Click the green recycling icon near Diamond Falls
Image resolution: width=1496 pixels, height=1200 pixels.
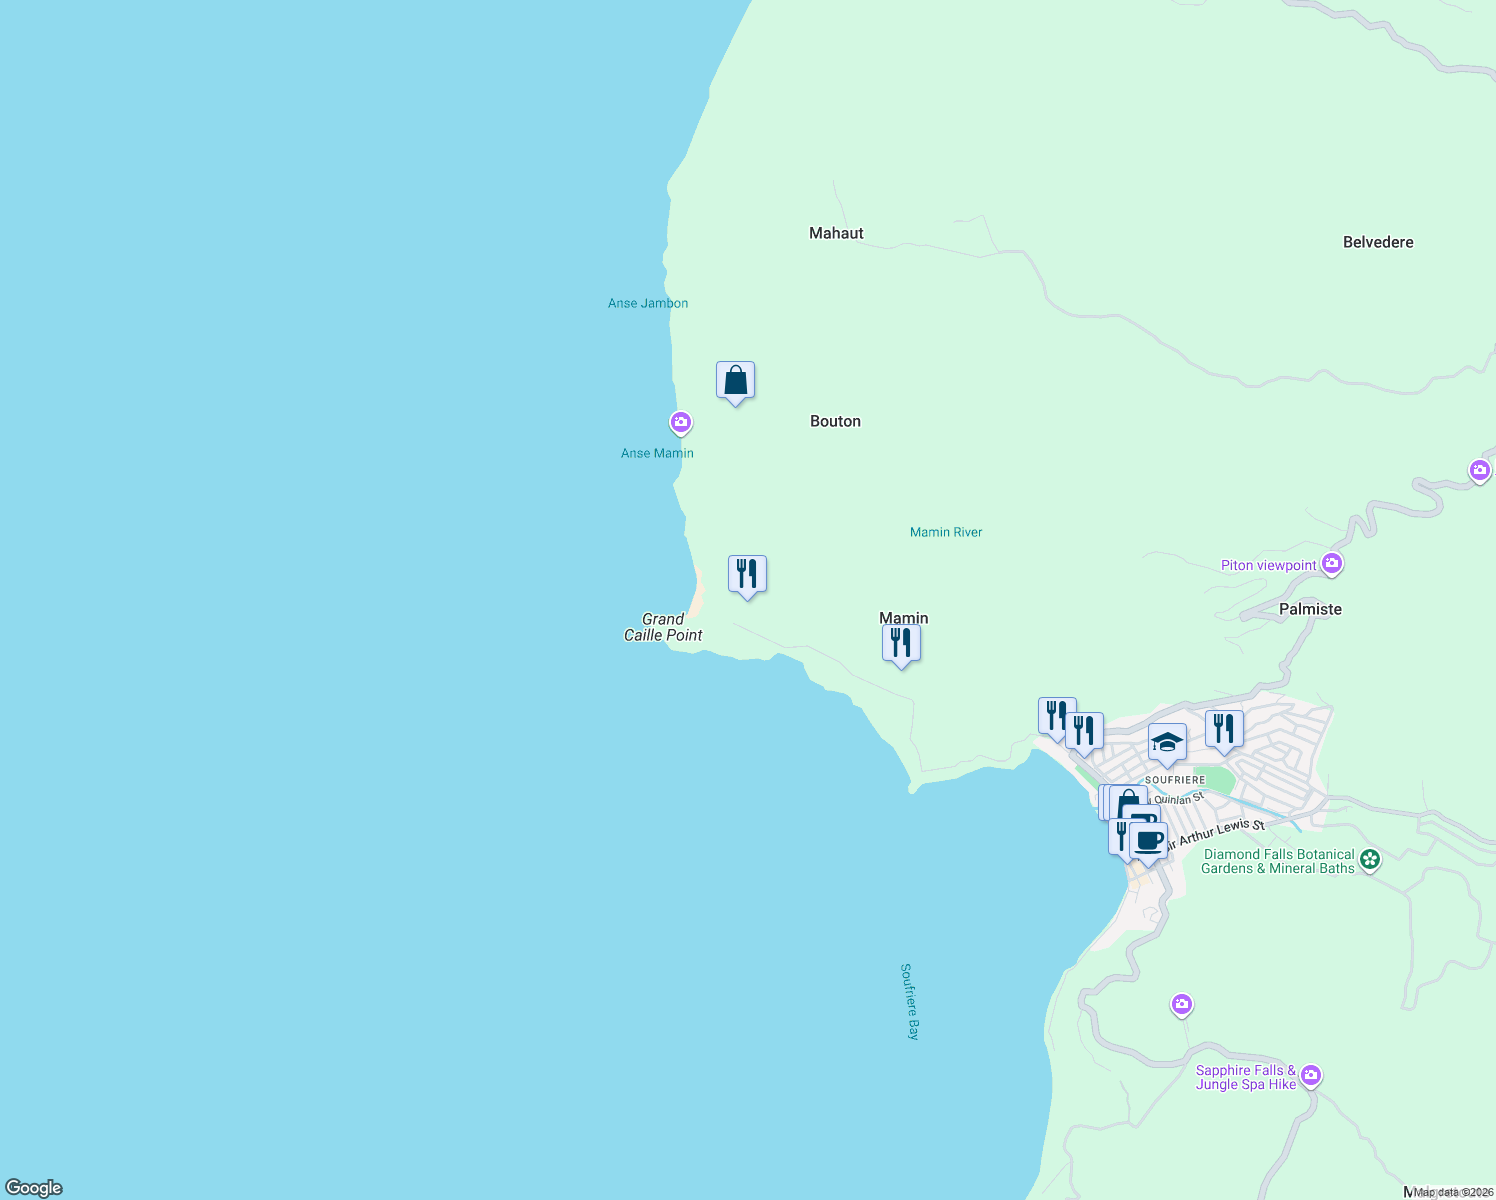click(1369, 859)
